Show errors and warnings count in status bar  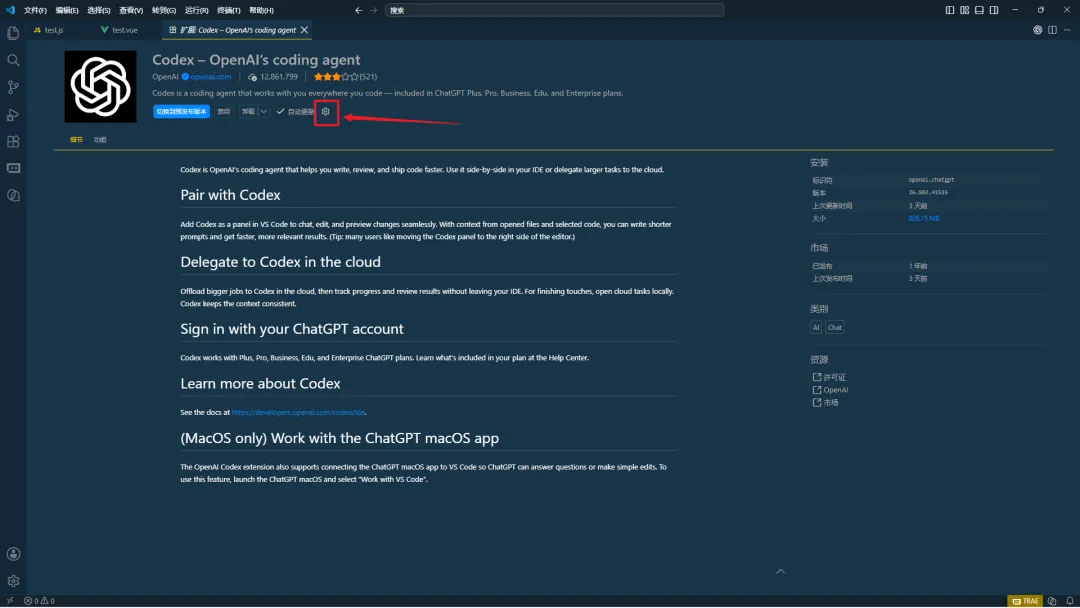[x=39, y=600]
